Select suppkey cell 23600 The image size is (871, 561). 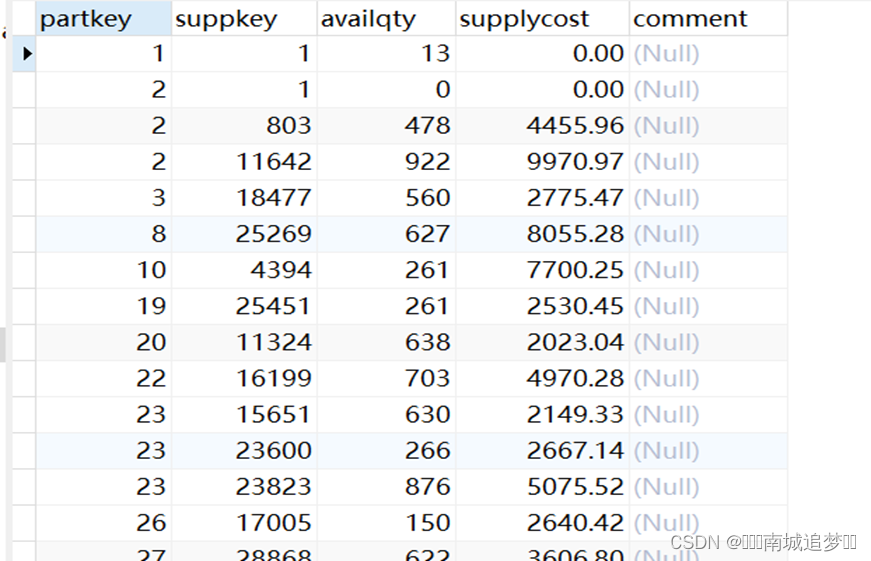click(x=244, y=450)
